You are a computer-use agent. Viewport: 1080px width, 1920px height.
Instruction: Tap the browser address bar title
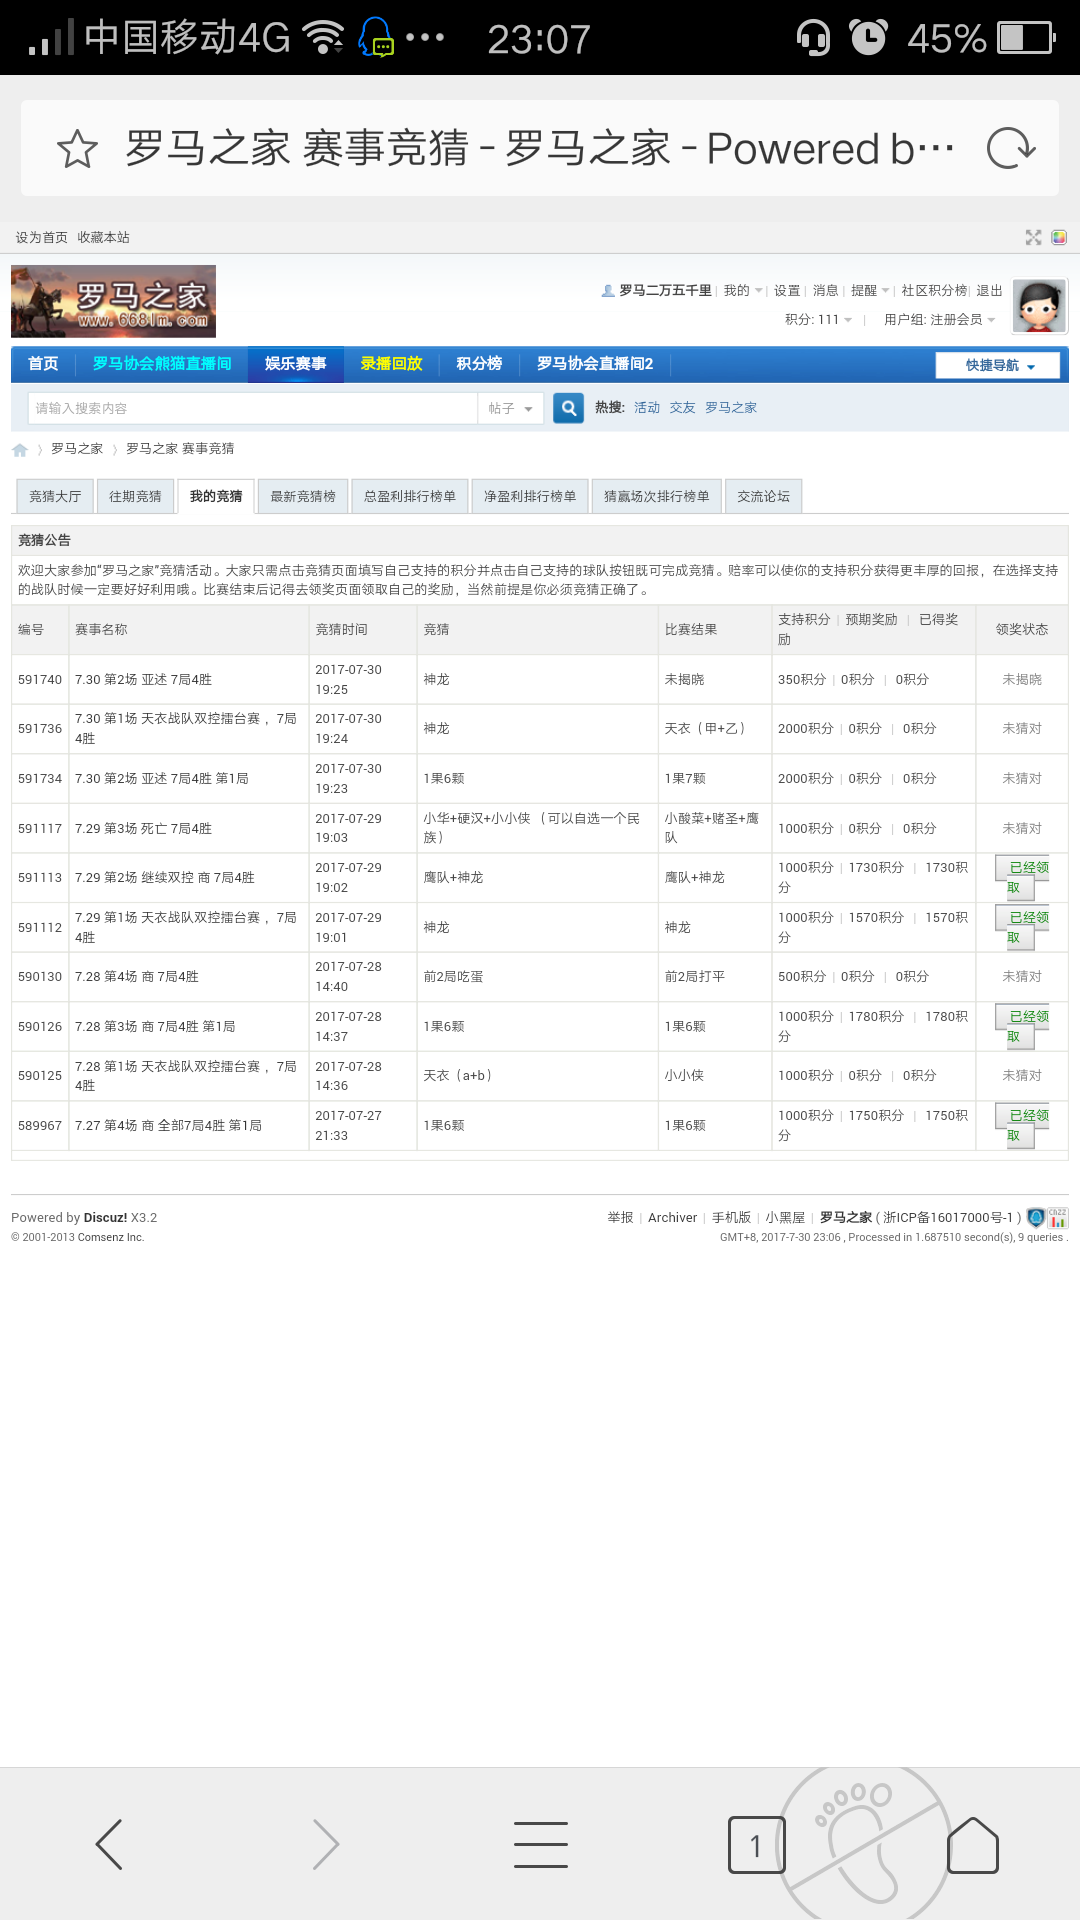[540, 149]
